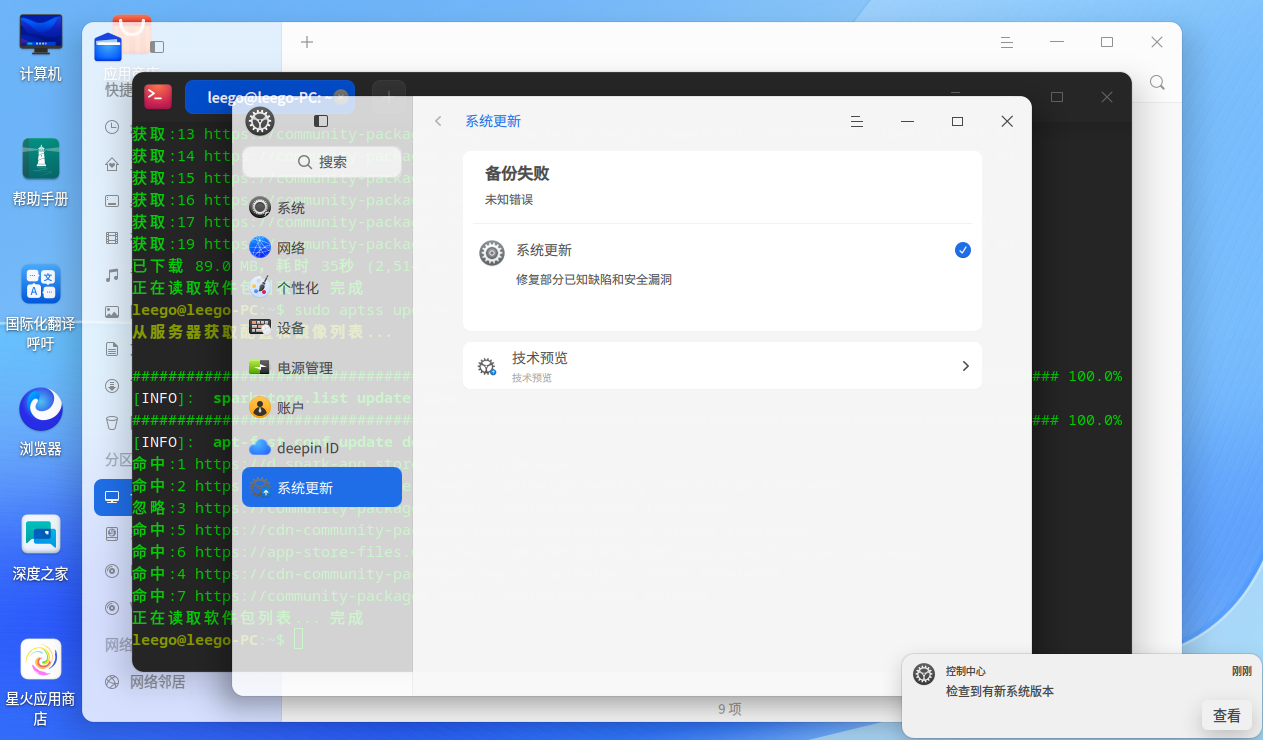Toggle the control center sidebar panel icon
This screenshot has width=1263, height=740.
point(321,121)
